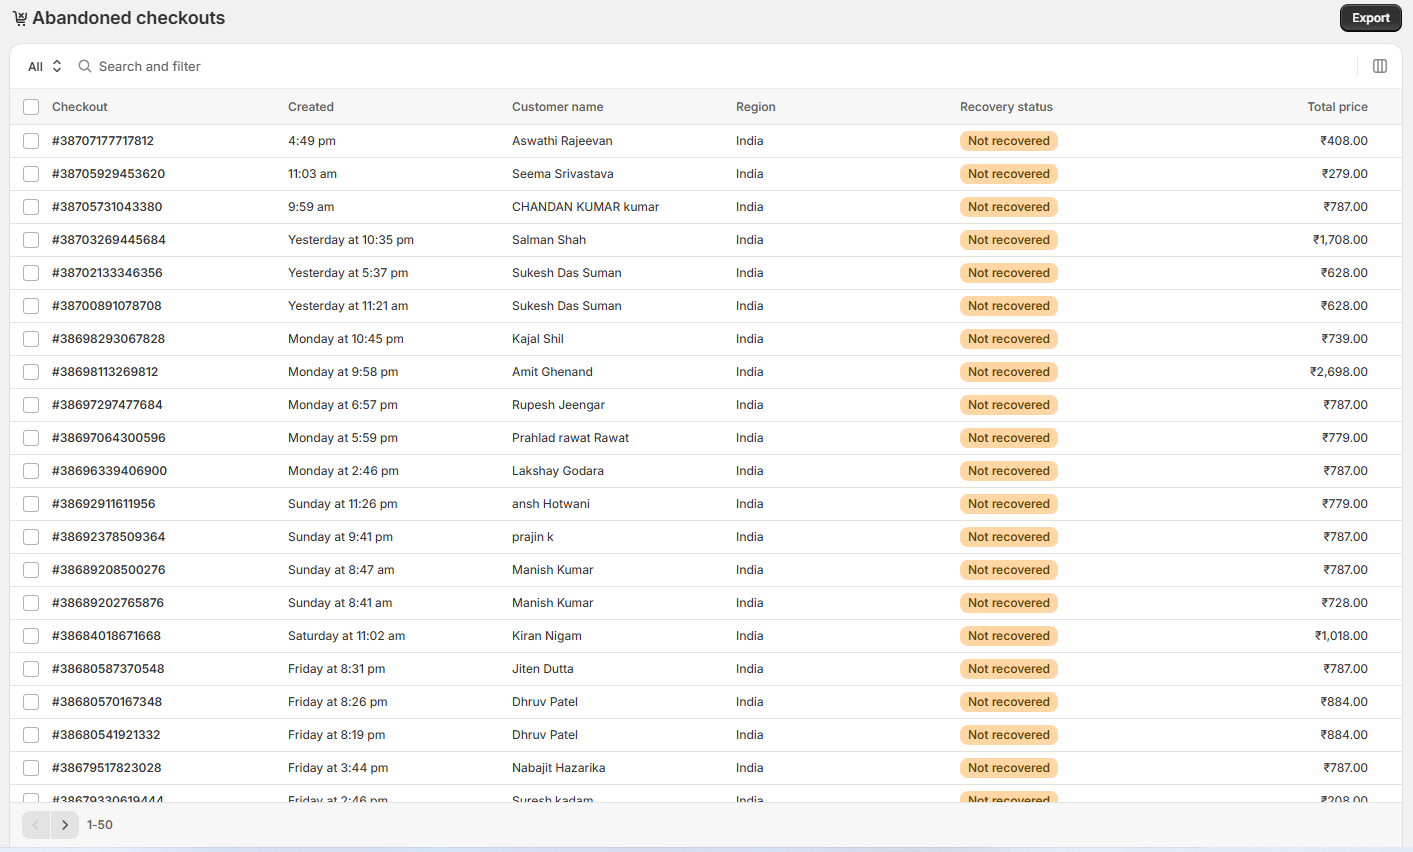Open checkout #38680587370548
Image resolution: width=1413 pixels, height=852 pixels.
point(108,669)
